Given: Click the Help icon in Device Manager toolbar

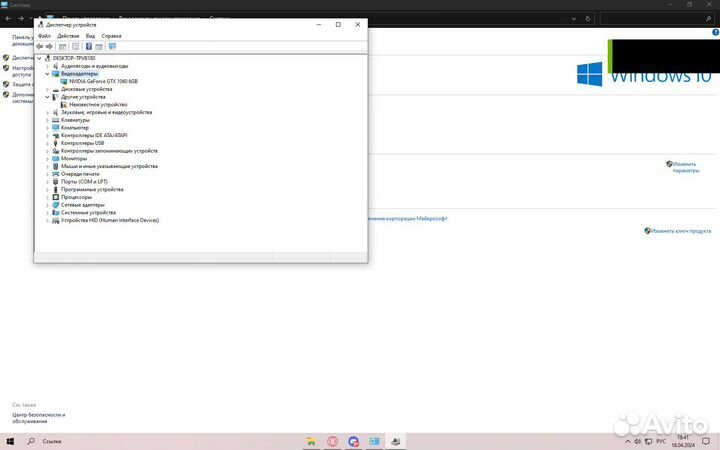Looking at the screenshot, I should click(x=89, y=46).
